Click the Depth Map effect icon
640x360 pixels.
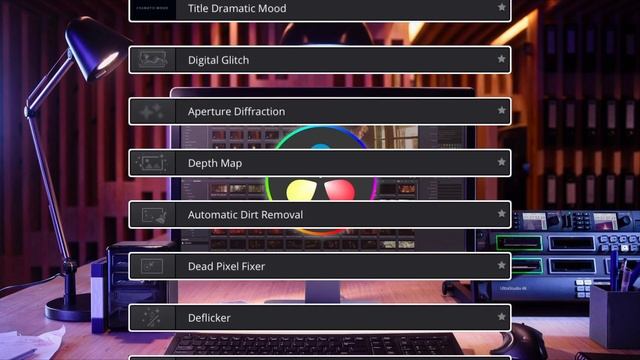pyautogui.click(x=151, y=163)
